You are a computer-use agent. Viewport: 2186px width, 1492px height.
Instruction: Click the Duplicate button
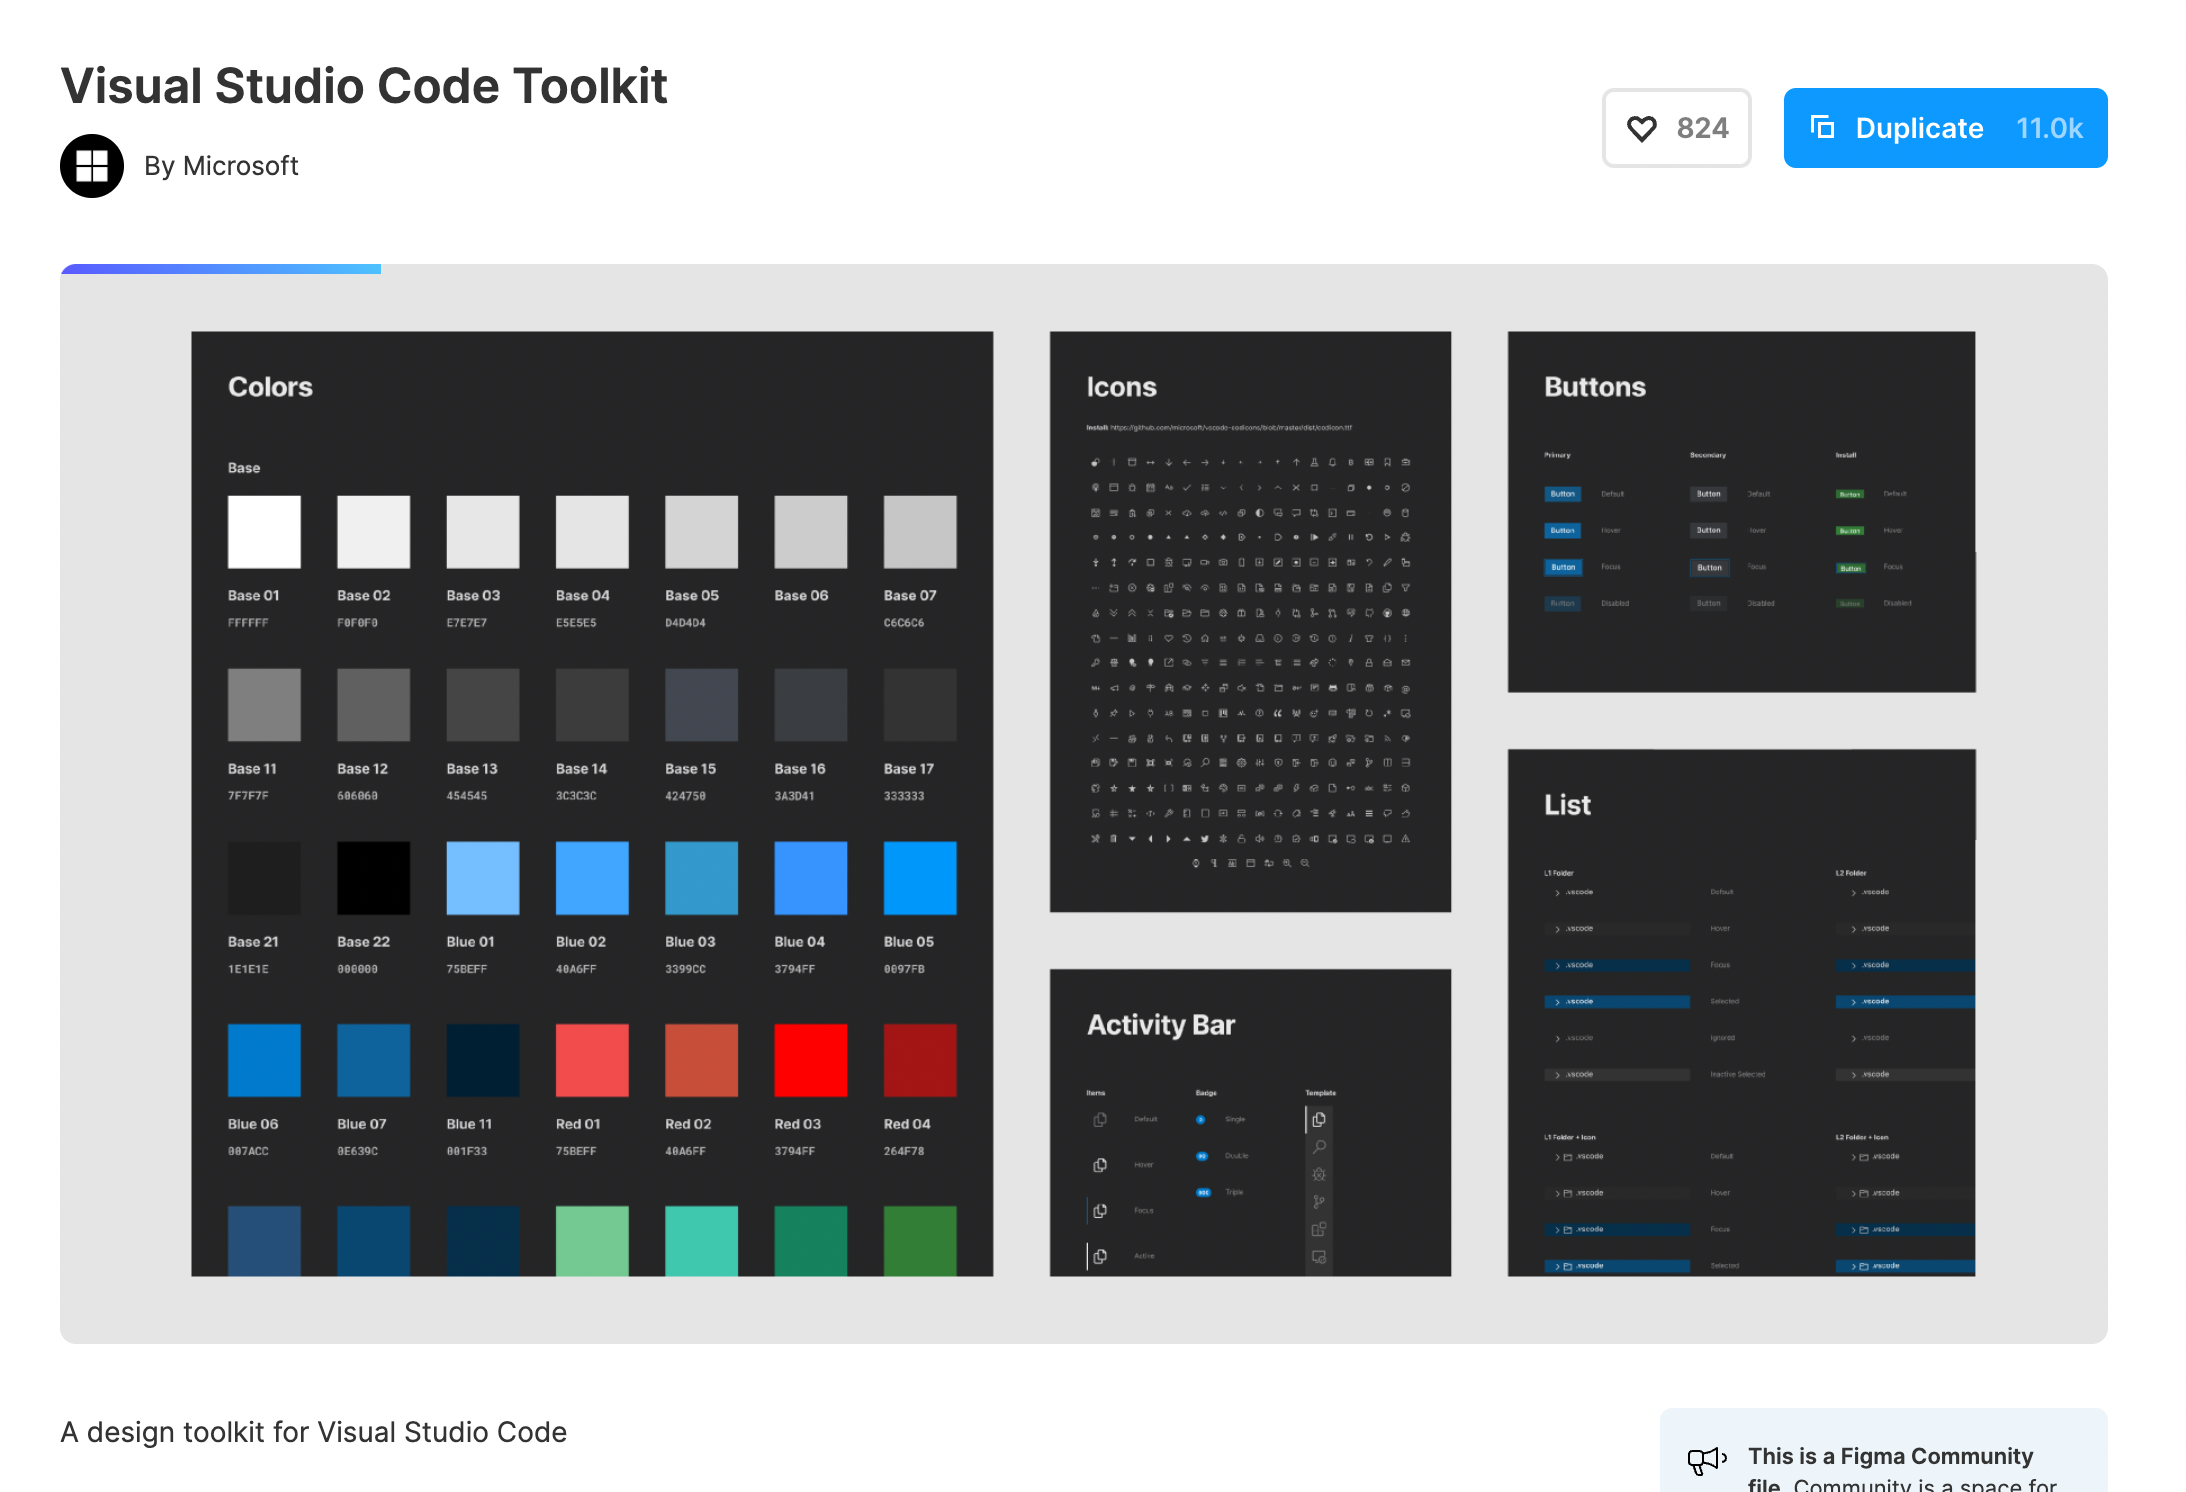pyautogui.click(x=1944, y=128)
